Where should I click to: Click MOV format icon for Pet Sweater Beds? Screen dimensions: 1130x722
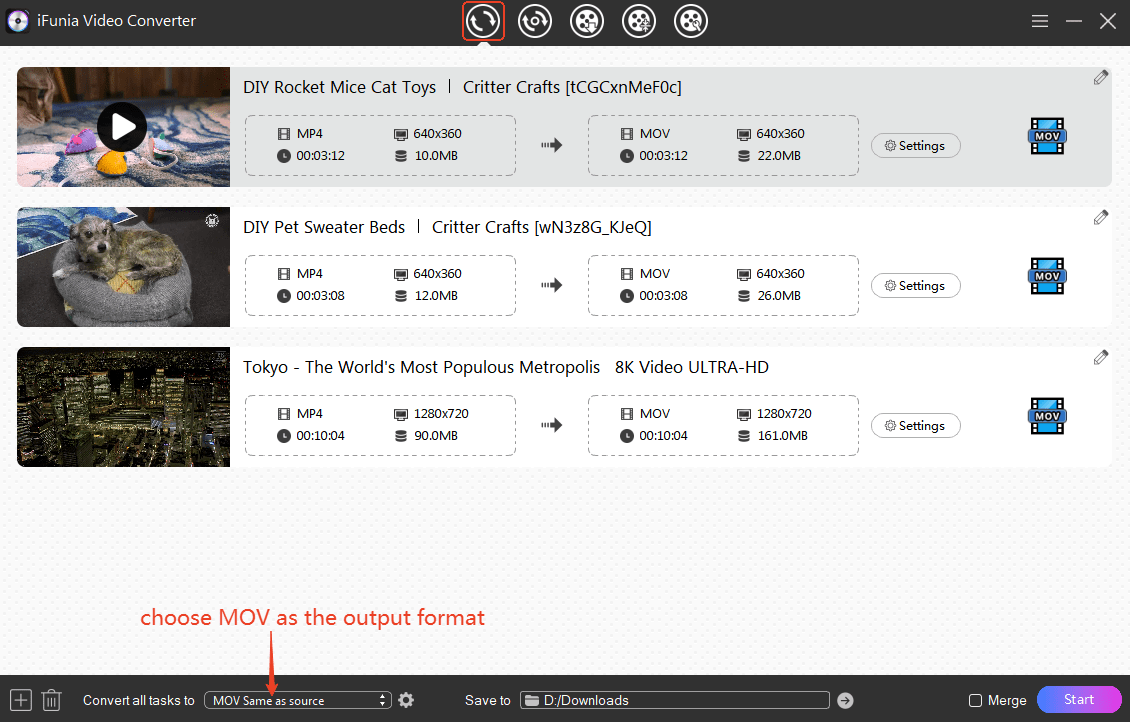(1047, 276)
